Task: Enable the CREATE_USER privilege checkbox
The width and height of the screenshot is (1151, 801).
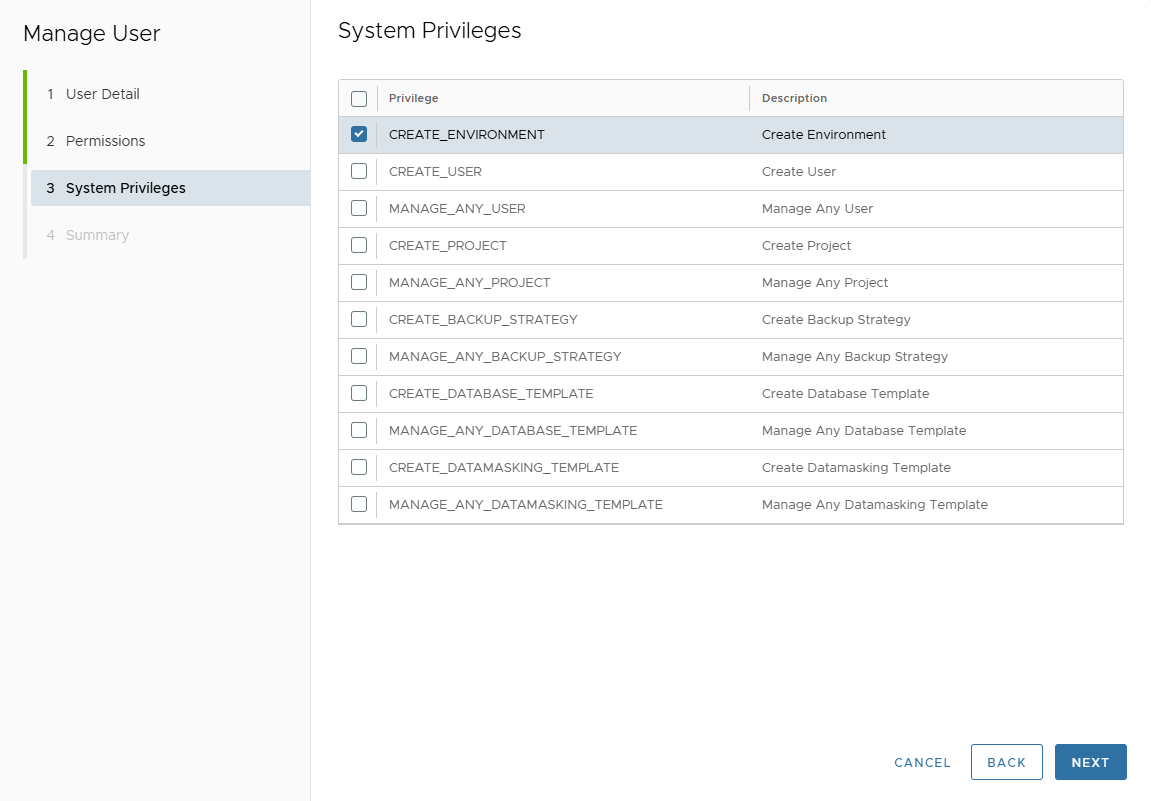Action: (359, 171)
